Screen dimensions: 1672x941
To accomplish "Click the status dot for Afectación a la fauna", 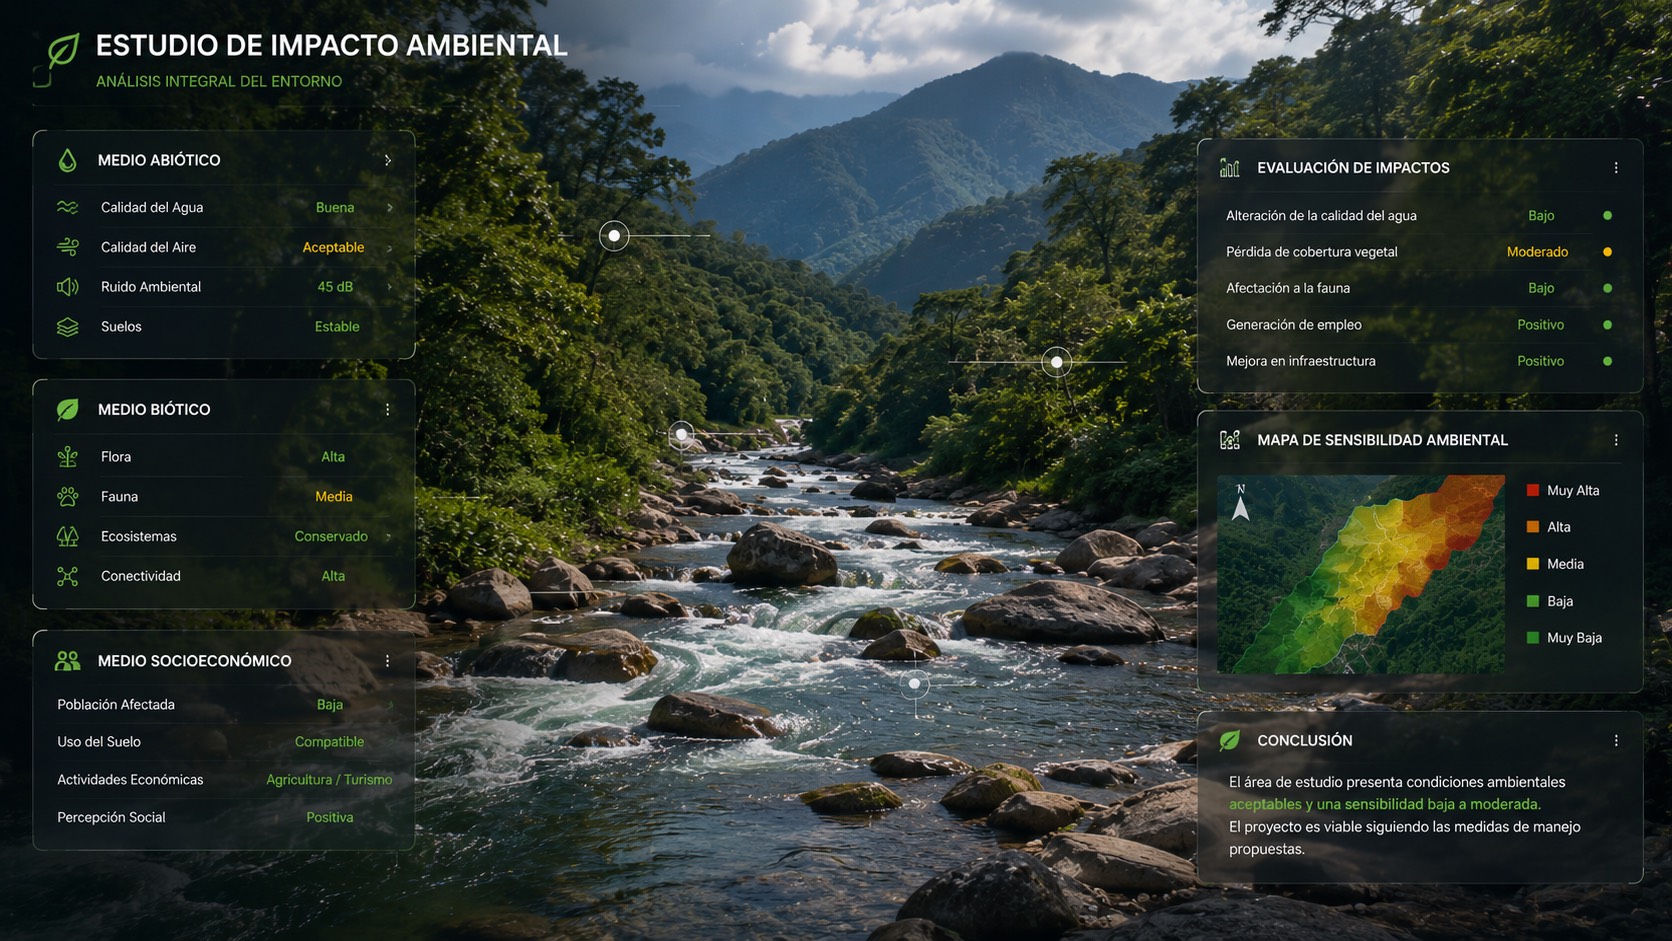I will [1607, 288].
